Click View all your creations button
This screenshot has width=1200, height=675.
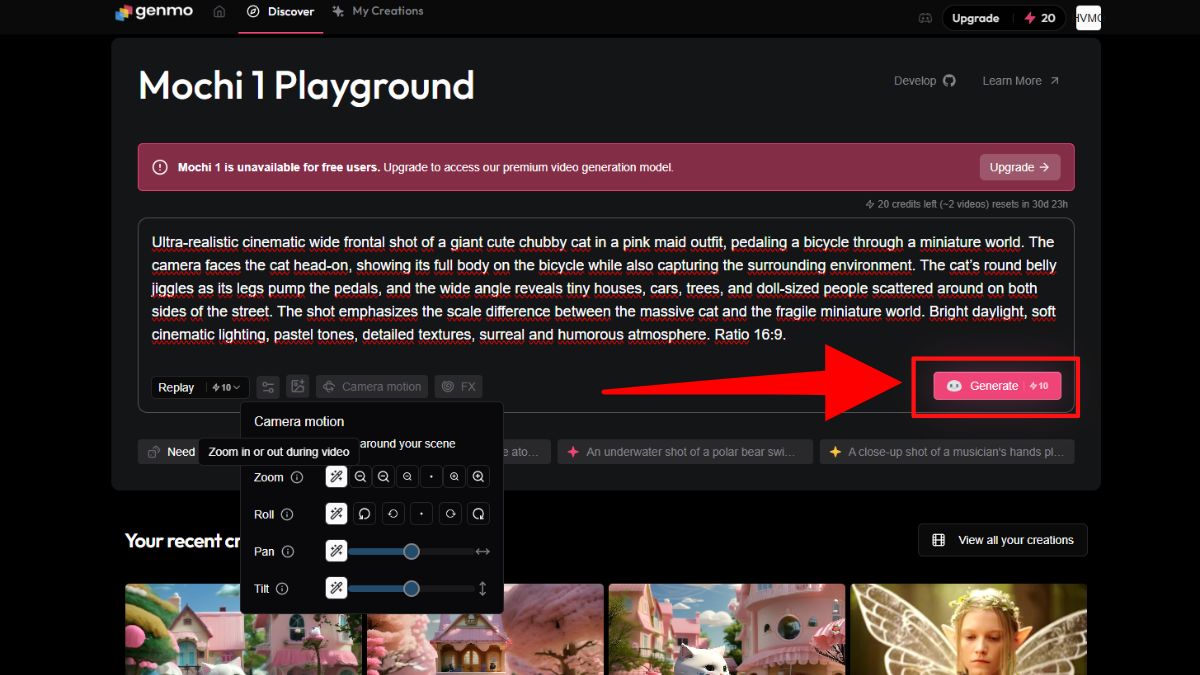[x=1003, y=540]
